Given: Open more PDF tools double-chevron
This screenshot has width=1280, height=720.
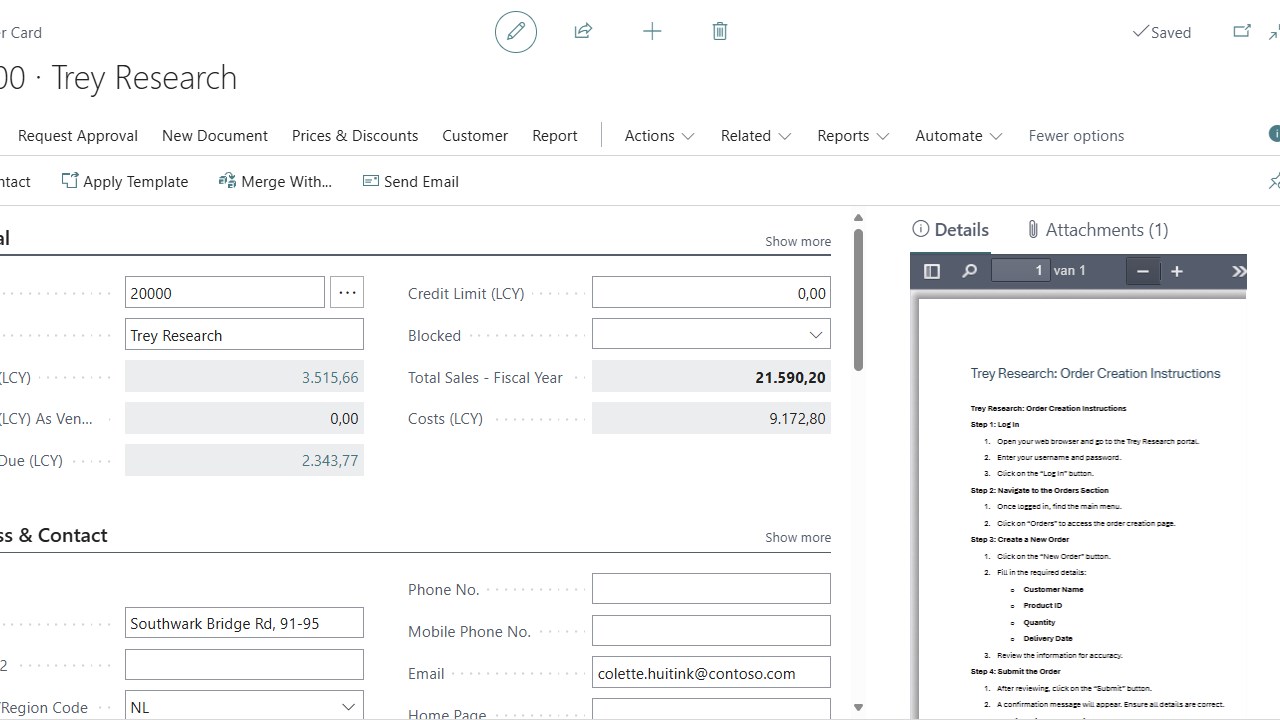Looking at the screenshot, I should click(1239, 271).
